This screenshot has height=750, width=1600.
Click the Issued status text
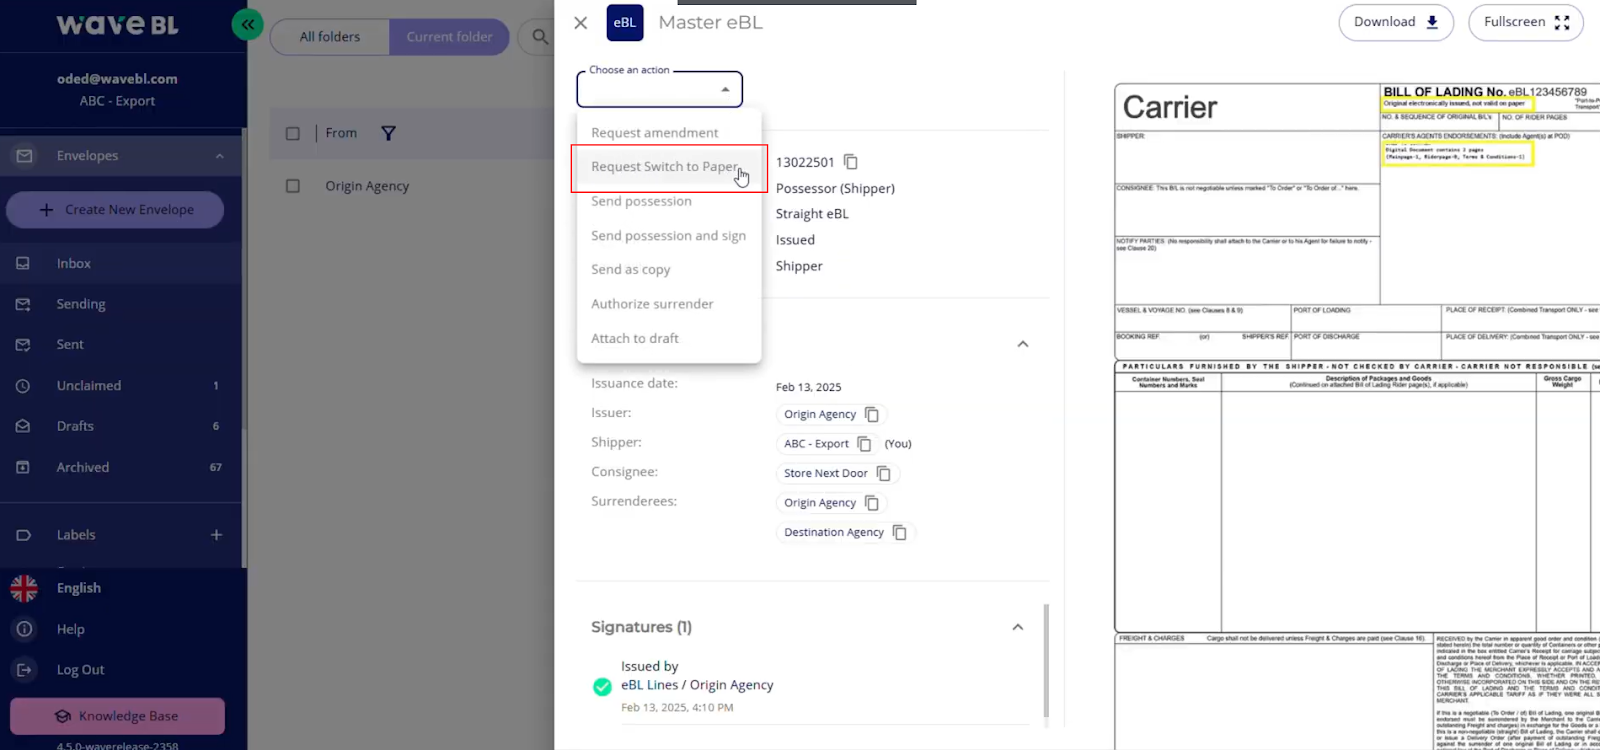tap(795, 240)
